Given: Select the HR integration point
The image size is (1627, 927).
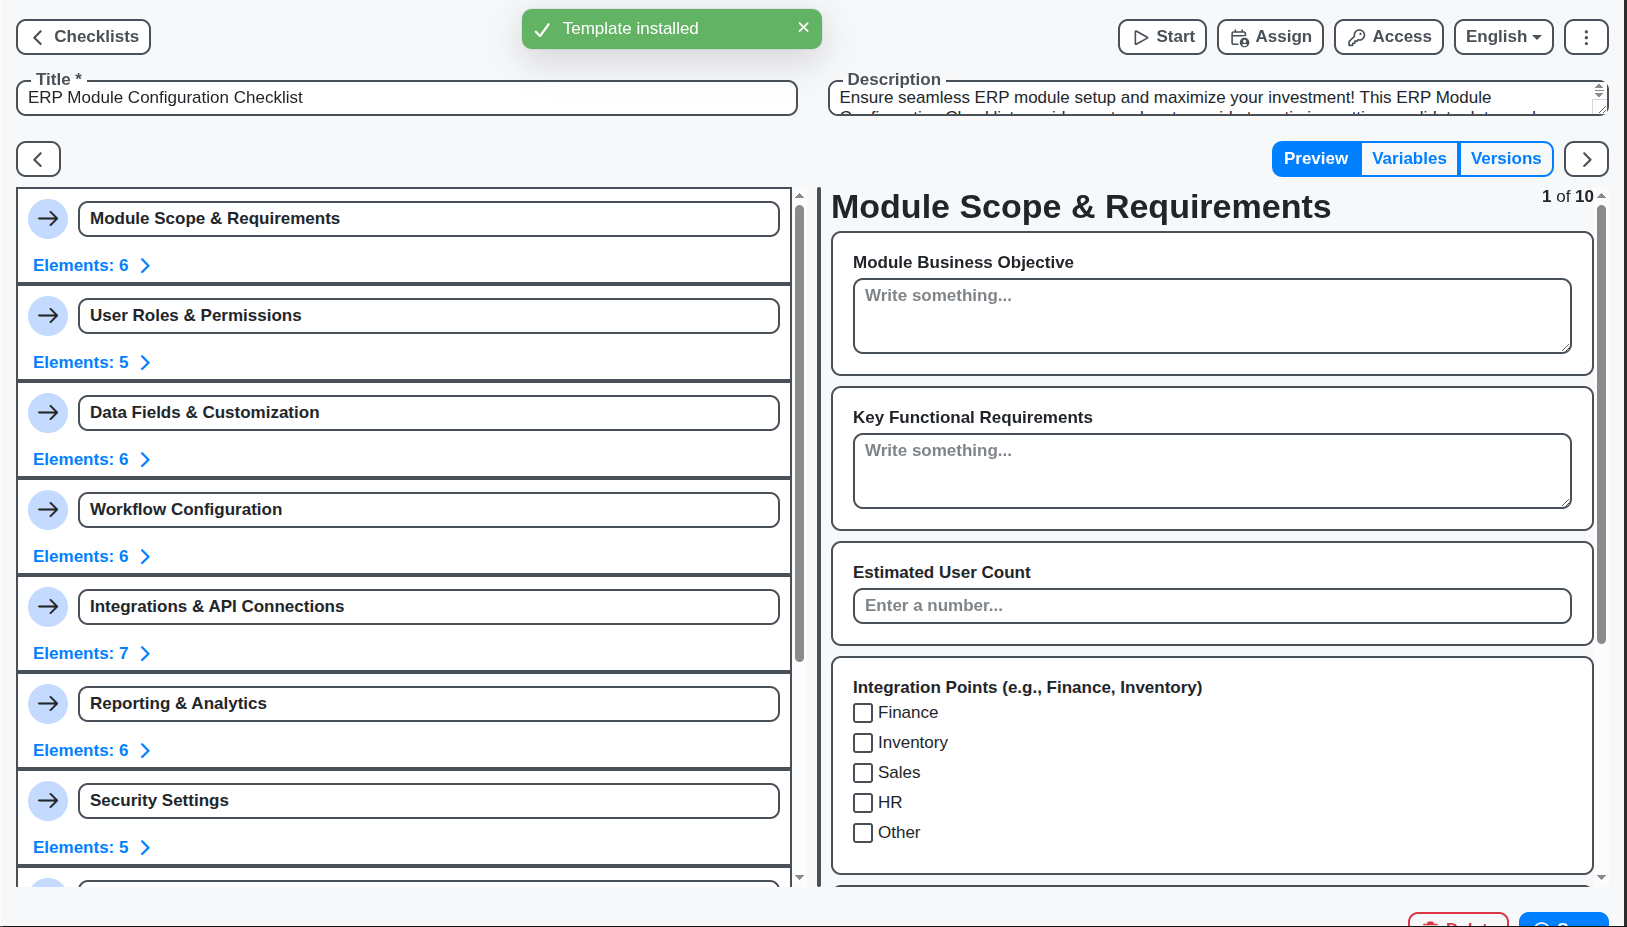Looking at the screenshot, I should point(862,802).
